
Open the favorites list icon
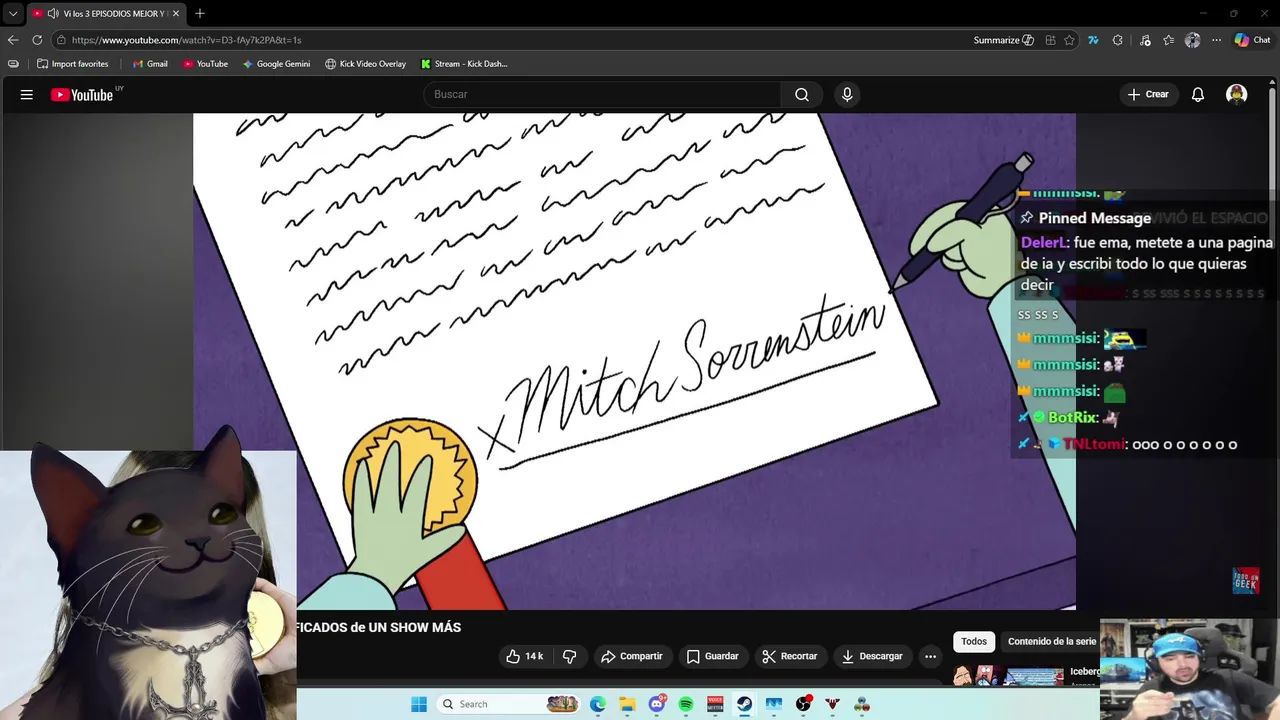1169,40
